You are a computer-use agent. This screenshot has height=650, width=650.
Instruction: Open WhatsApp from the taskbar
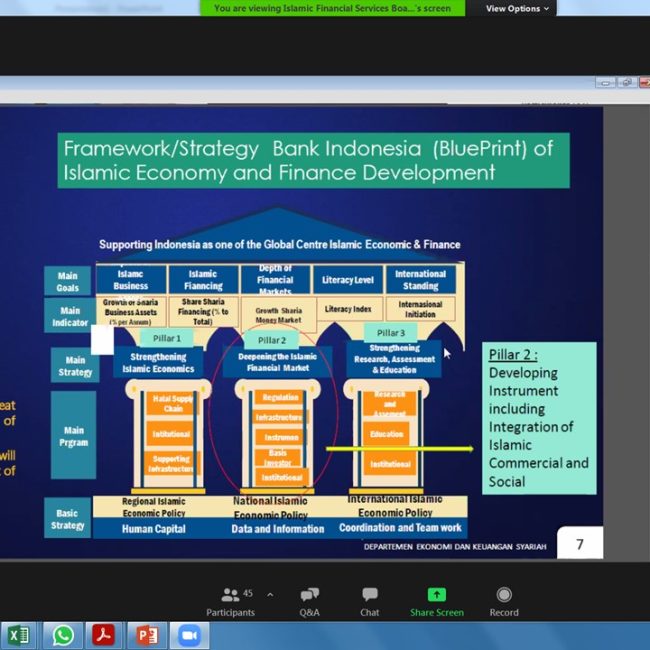coord(63,635)
